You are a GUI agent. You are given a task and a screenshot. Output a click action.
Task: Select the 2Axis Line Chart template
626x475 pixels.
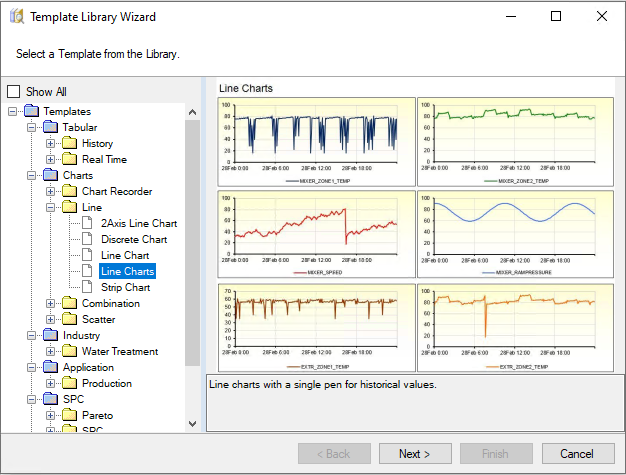(139, 224)
